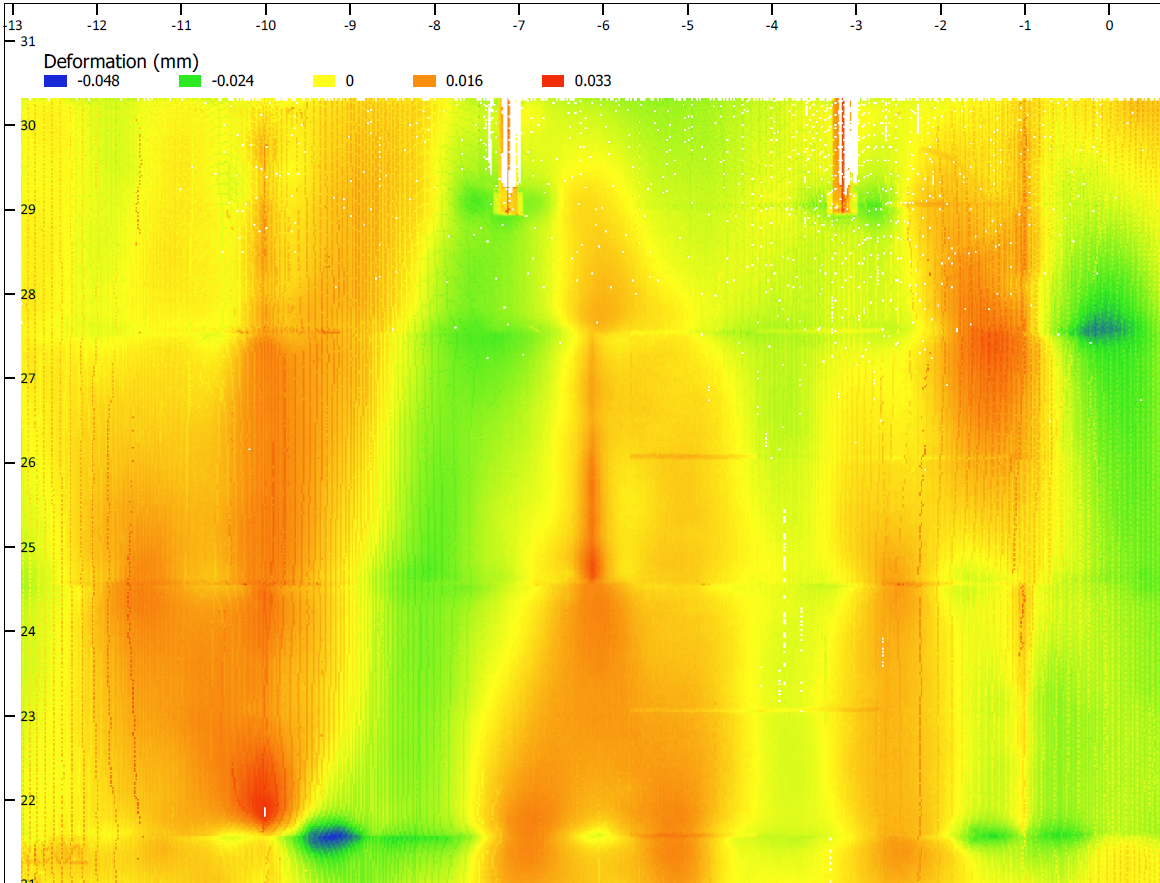Viewport: 1160px width, 883px height.
Task: Click the 22 tick label on left axis
Action: [x=29, y=800]
